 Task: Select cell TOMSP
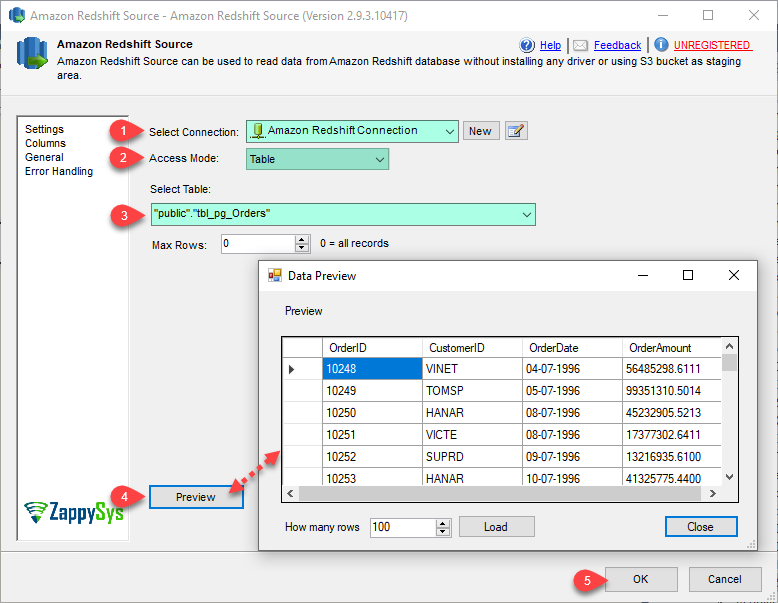[472, 391]
